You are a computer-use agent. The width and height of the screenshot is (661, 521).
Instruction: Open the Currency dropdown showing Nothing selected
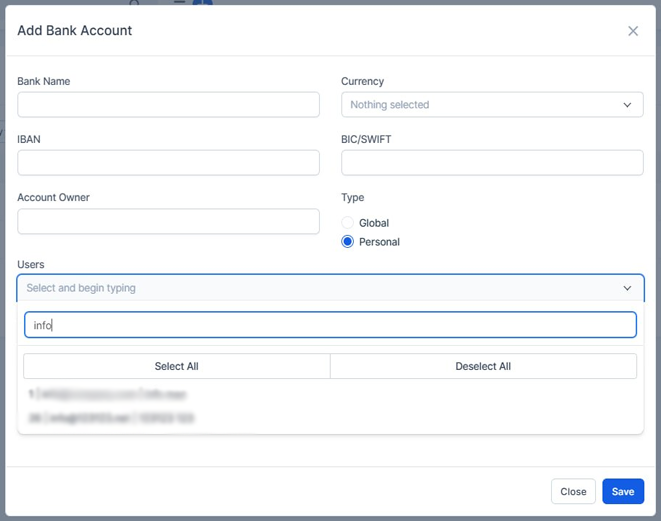(x=480, y=105)
